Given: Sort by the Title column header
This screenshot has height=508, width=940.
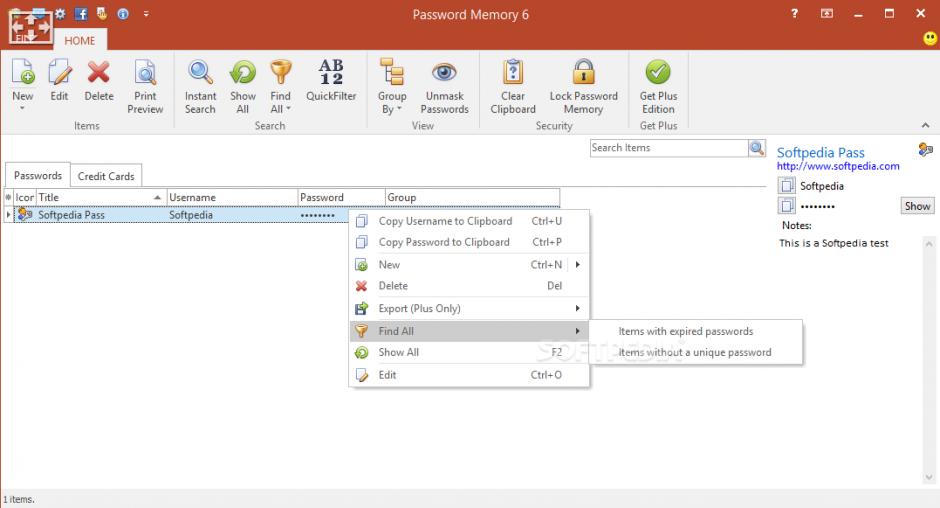Looking at the screenshot, I should 101,197.
